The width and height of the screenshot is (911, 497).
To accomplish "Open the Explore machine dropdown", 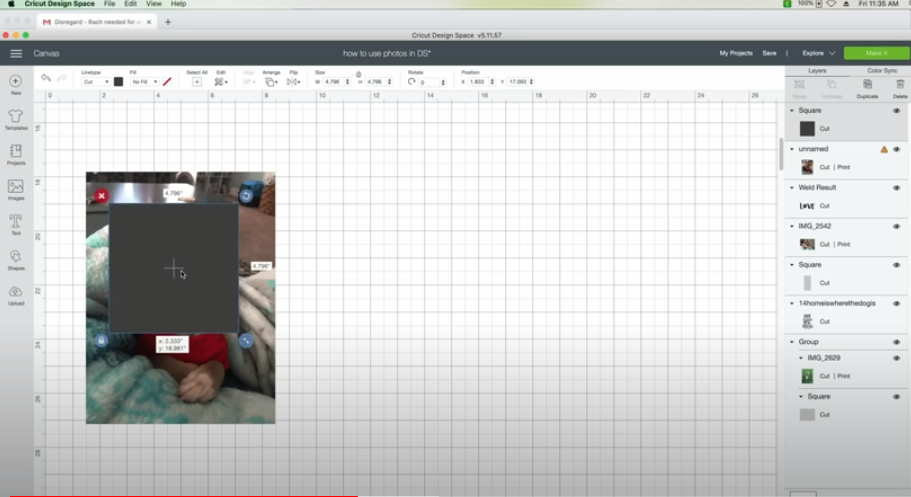I will pyautogui.click(x=818, y=53).
